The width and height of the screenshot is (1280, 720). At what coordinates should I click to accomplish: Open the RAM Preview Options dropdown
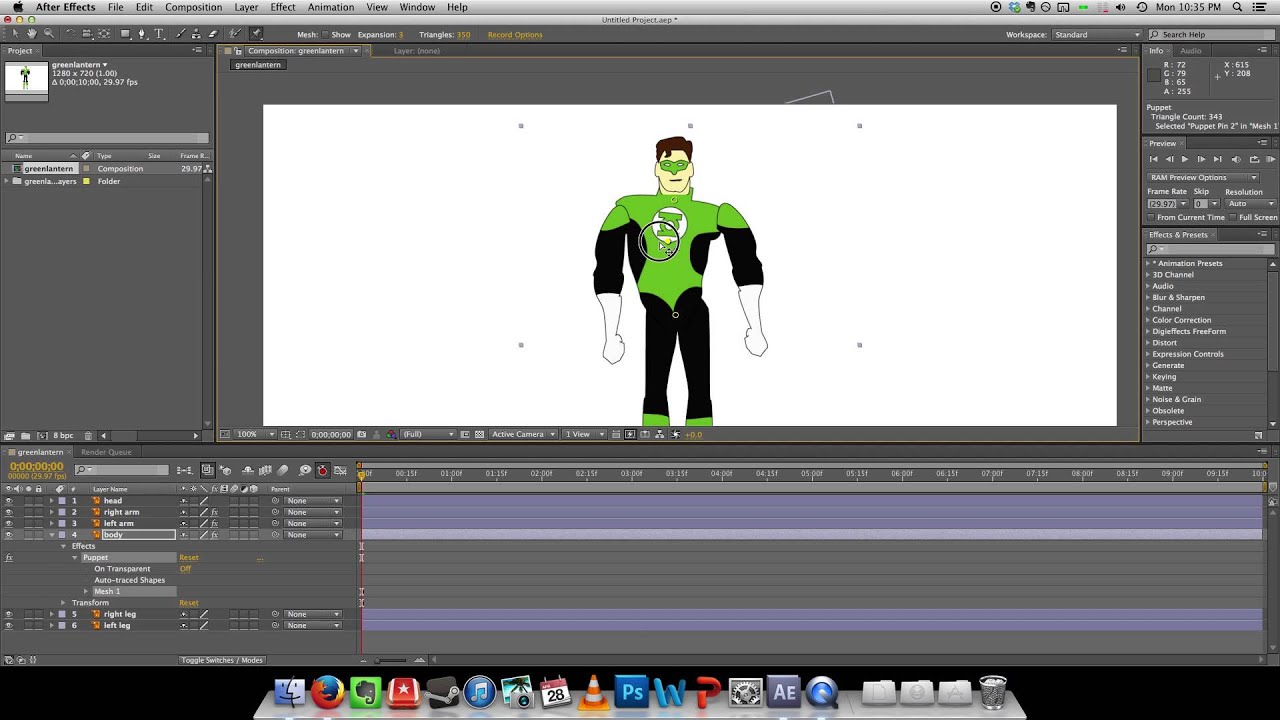coord(1203,177)
